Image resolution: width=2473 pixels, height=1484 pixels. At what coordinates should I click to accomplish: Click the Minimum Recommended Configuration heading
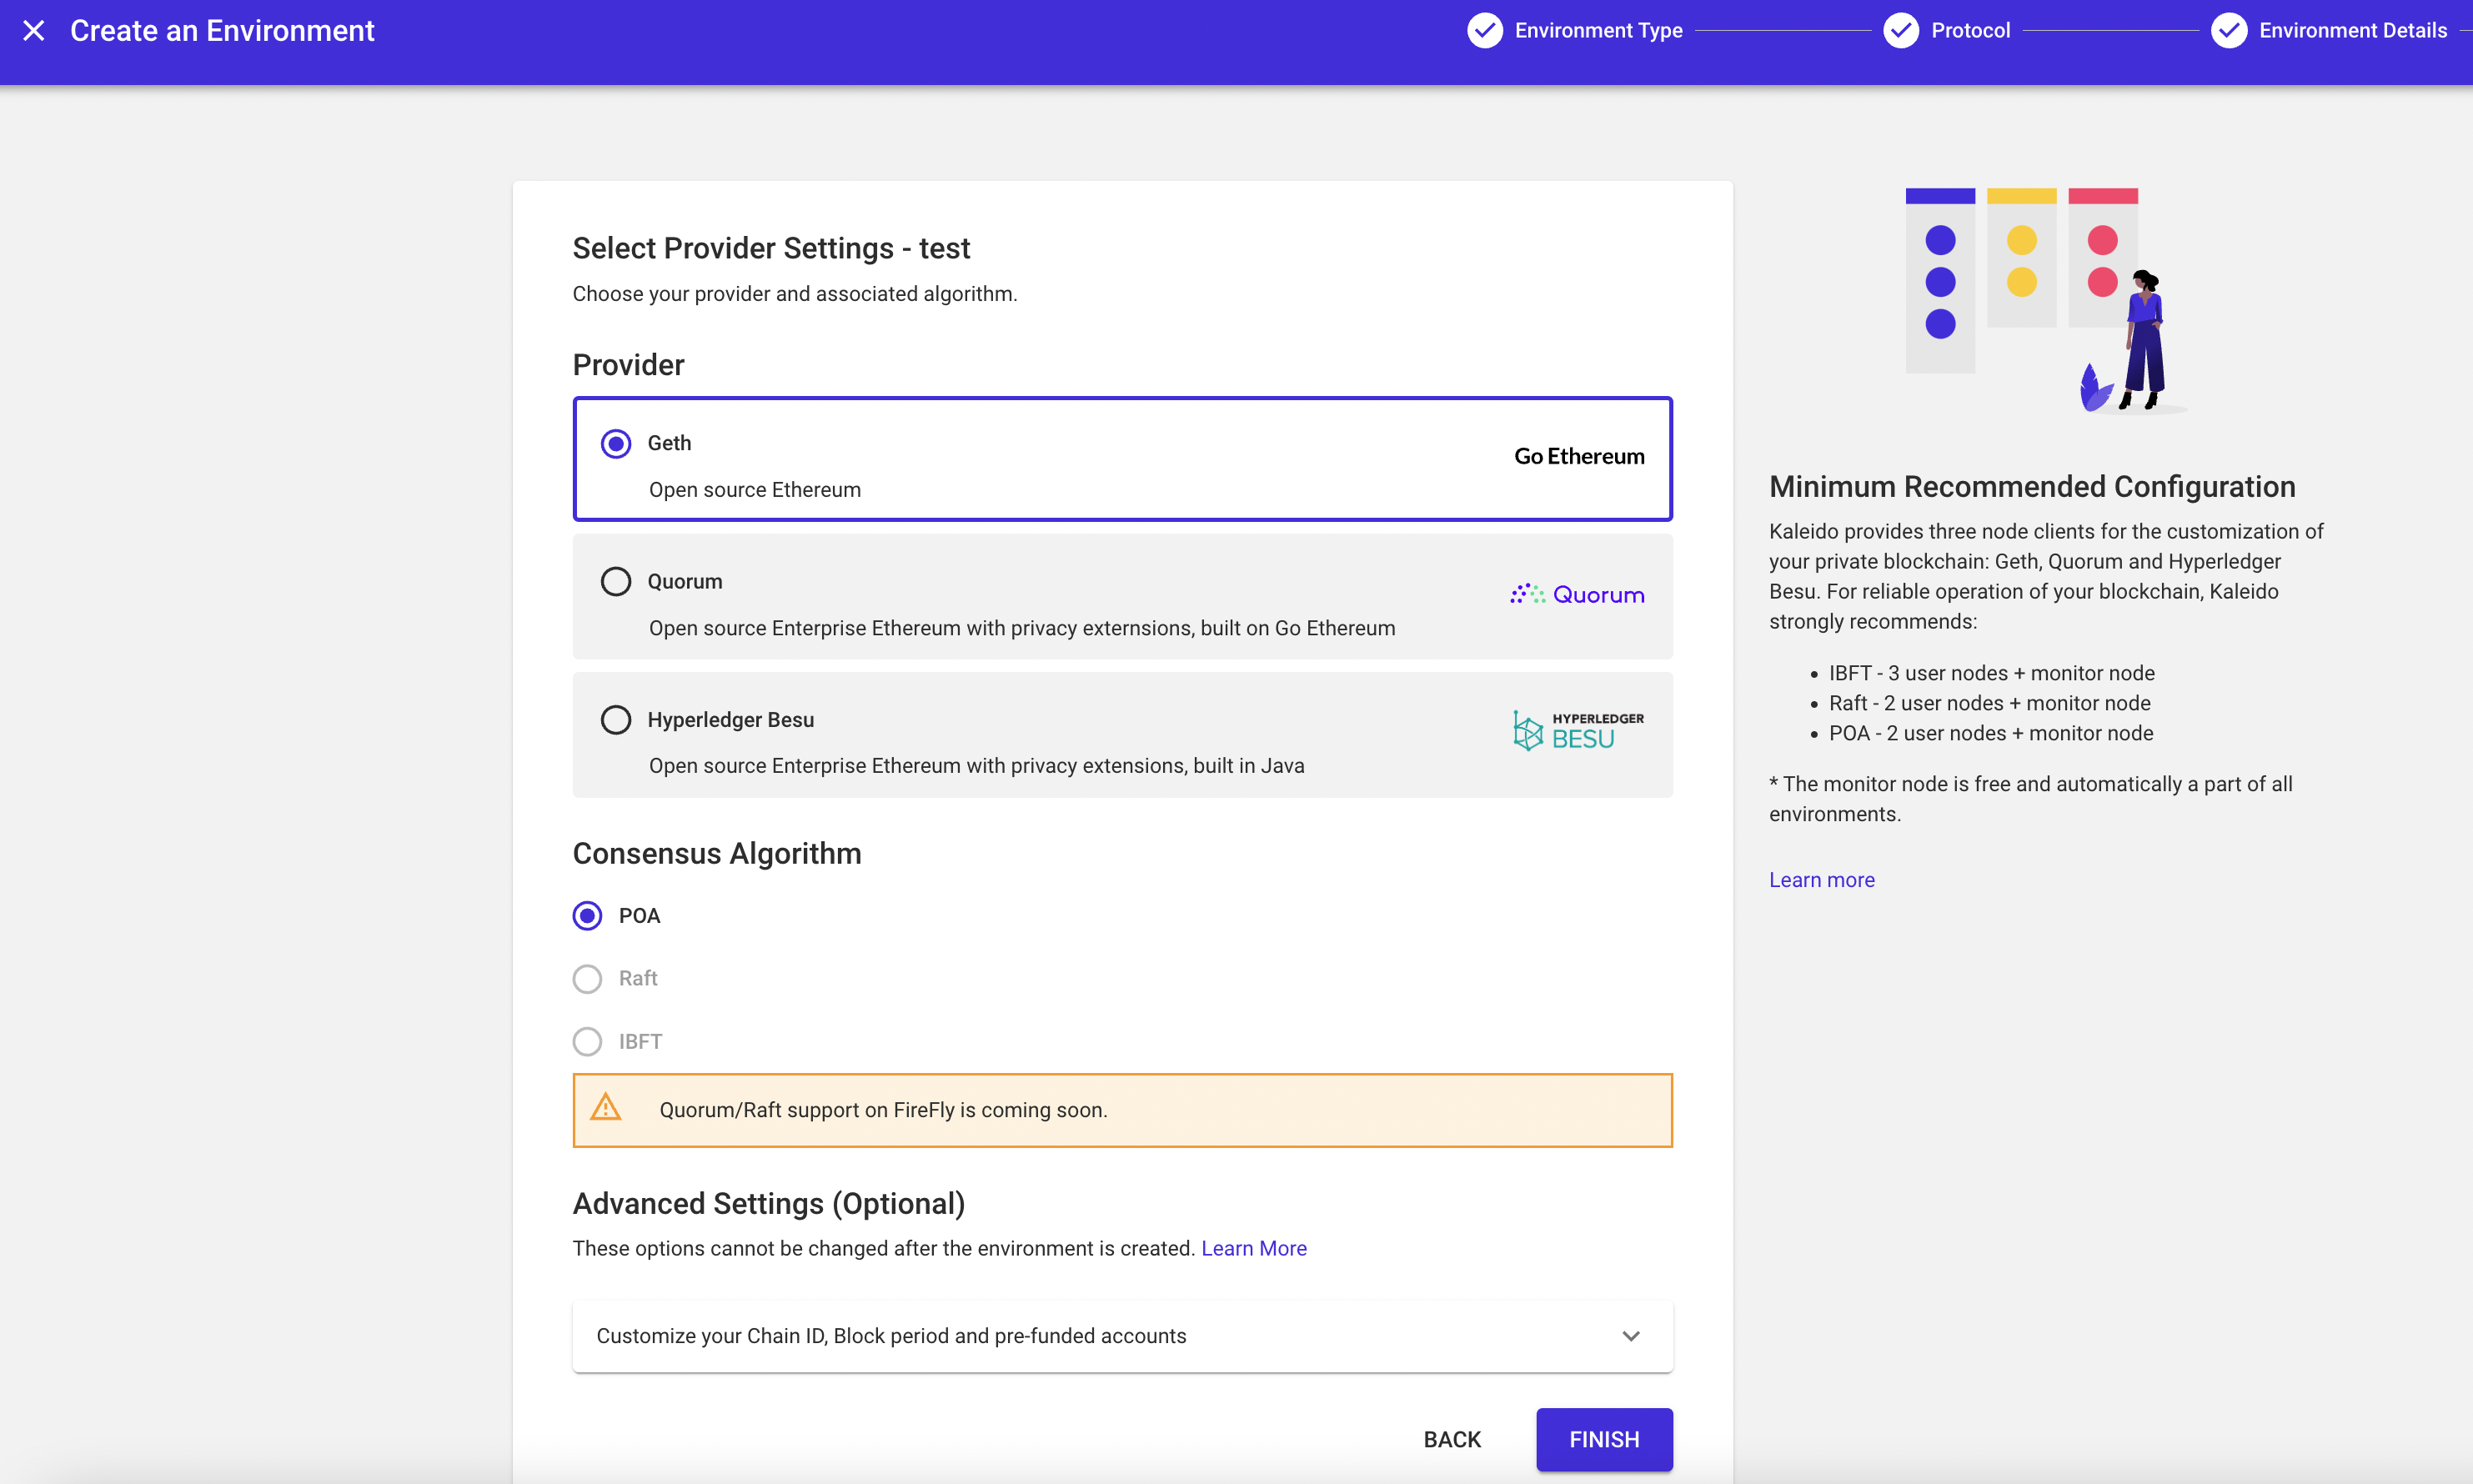pyautogui.click(x=2032, y=487)
